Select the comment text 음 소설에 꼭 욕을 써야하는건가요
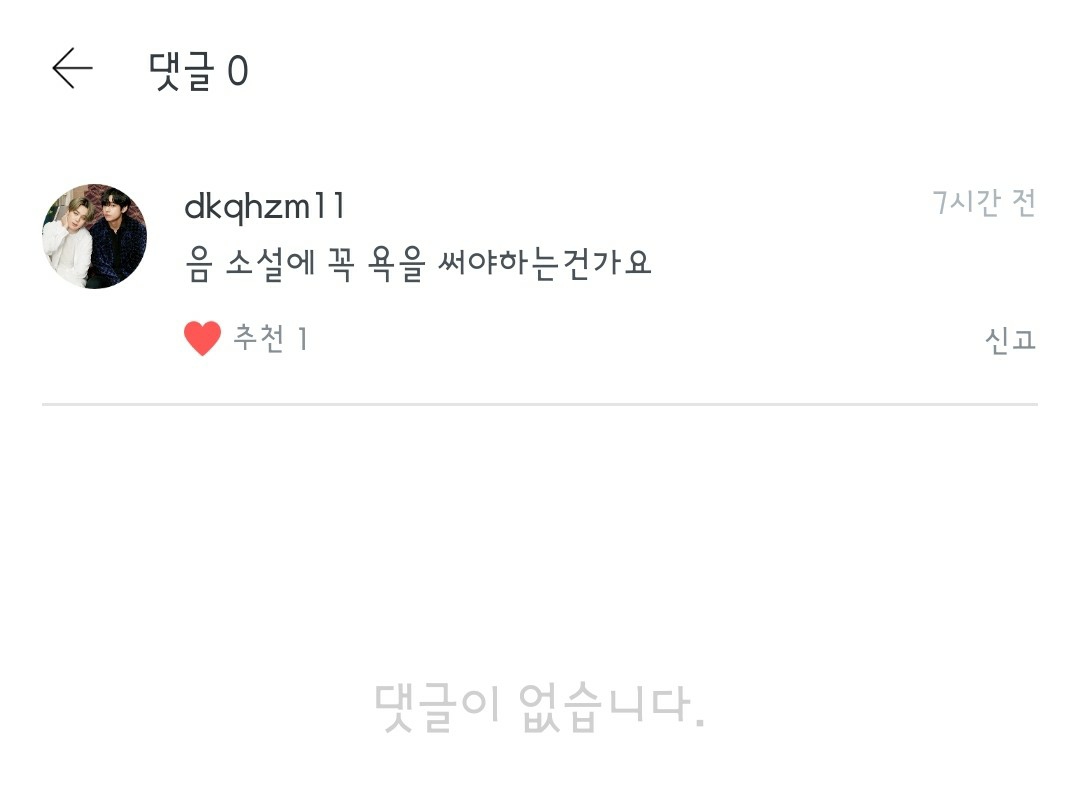 (x=418, y=264)
